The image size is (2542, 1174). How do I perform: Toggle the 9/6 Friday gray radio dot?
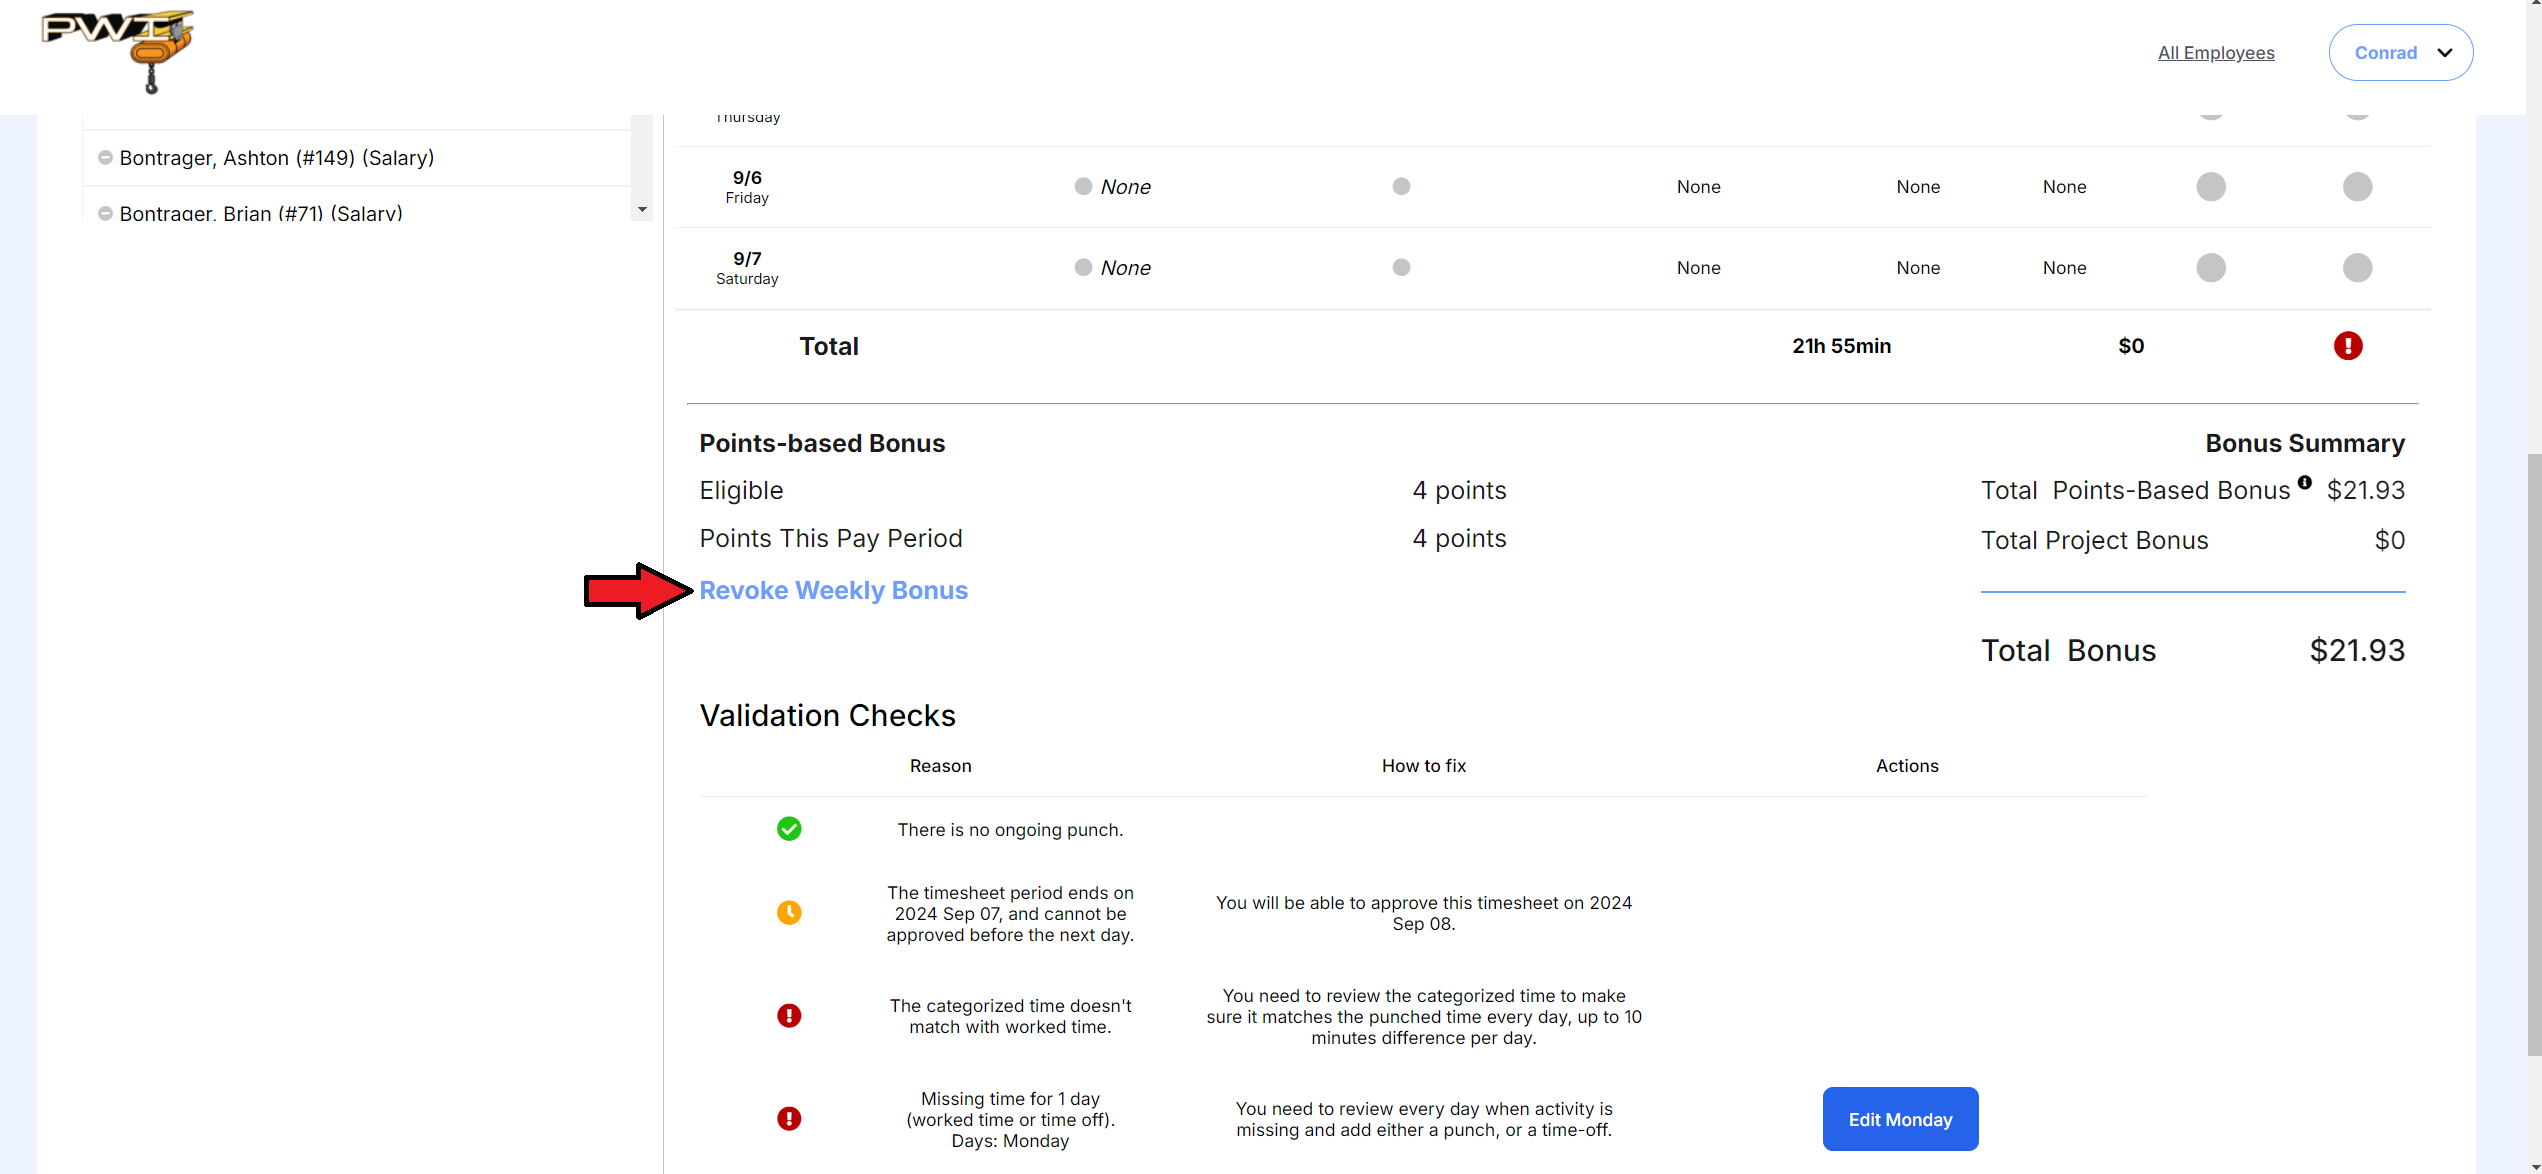[1083, 186]
